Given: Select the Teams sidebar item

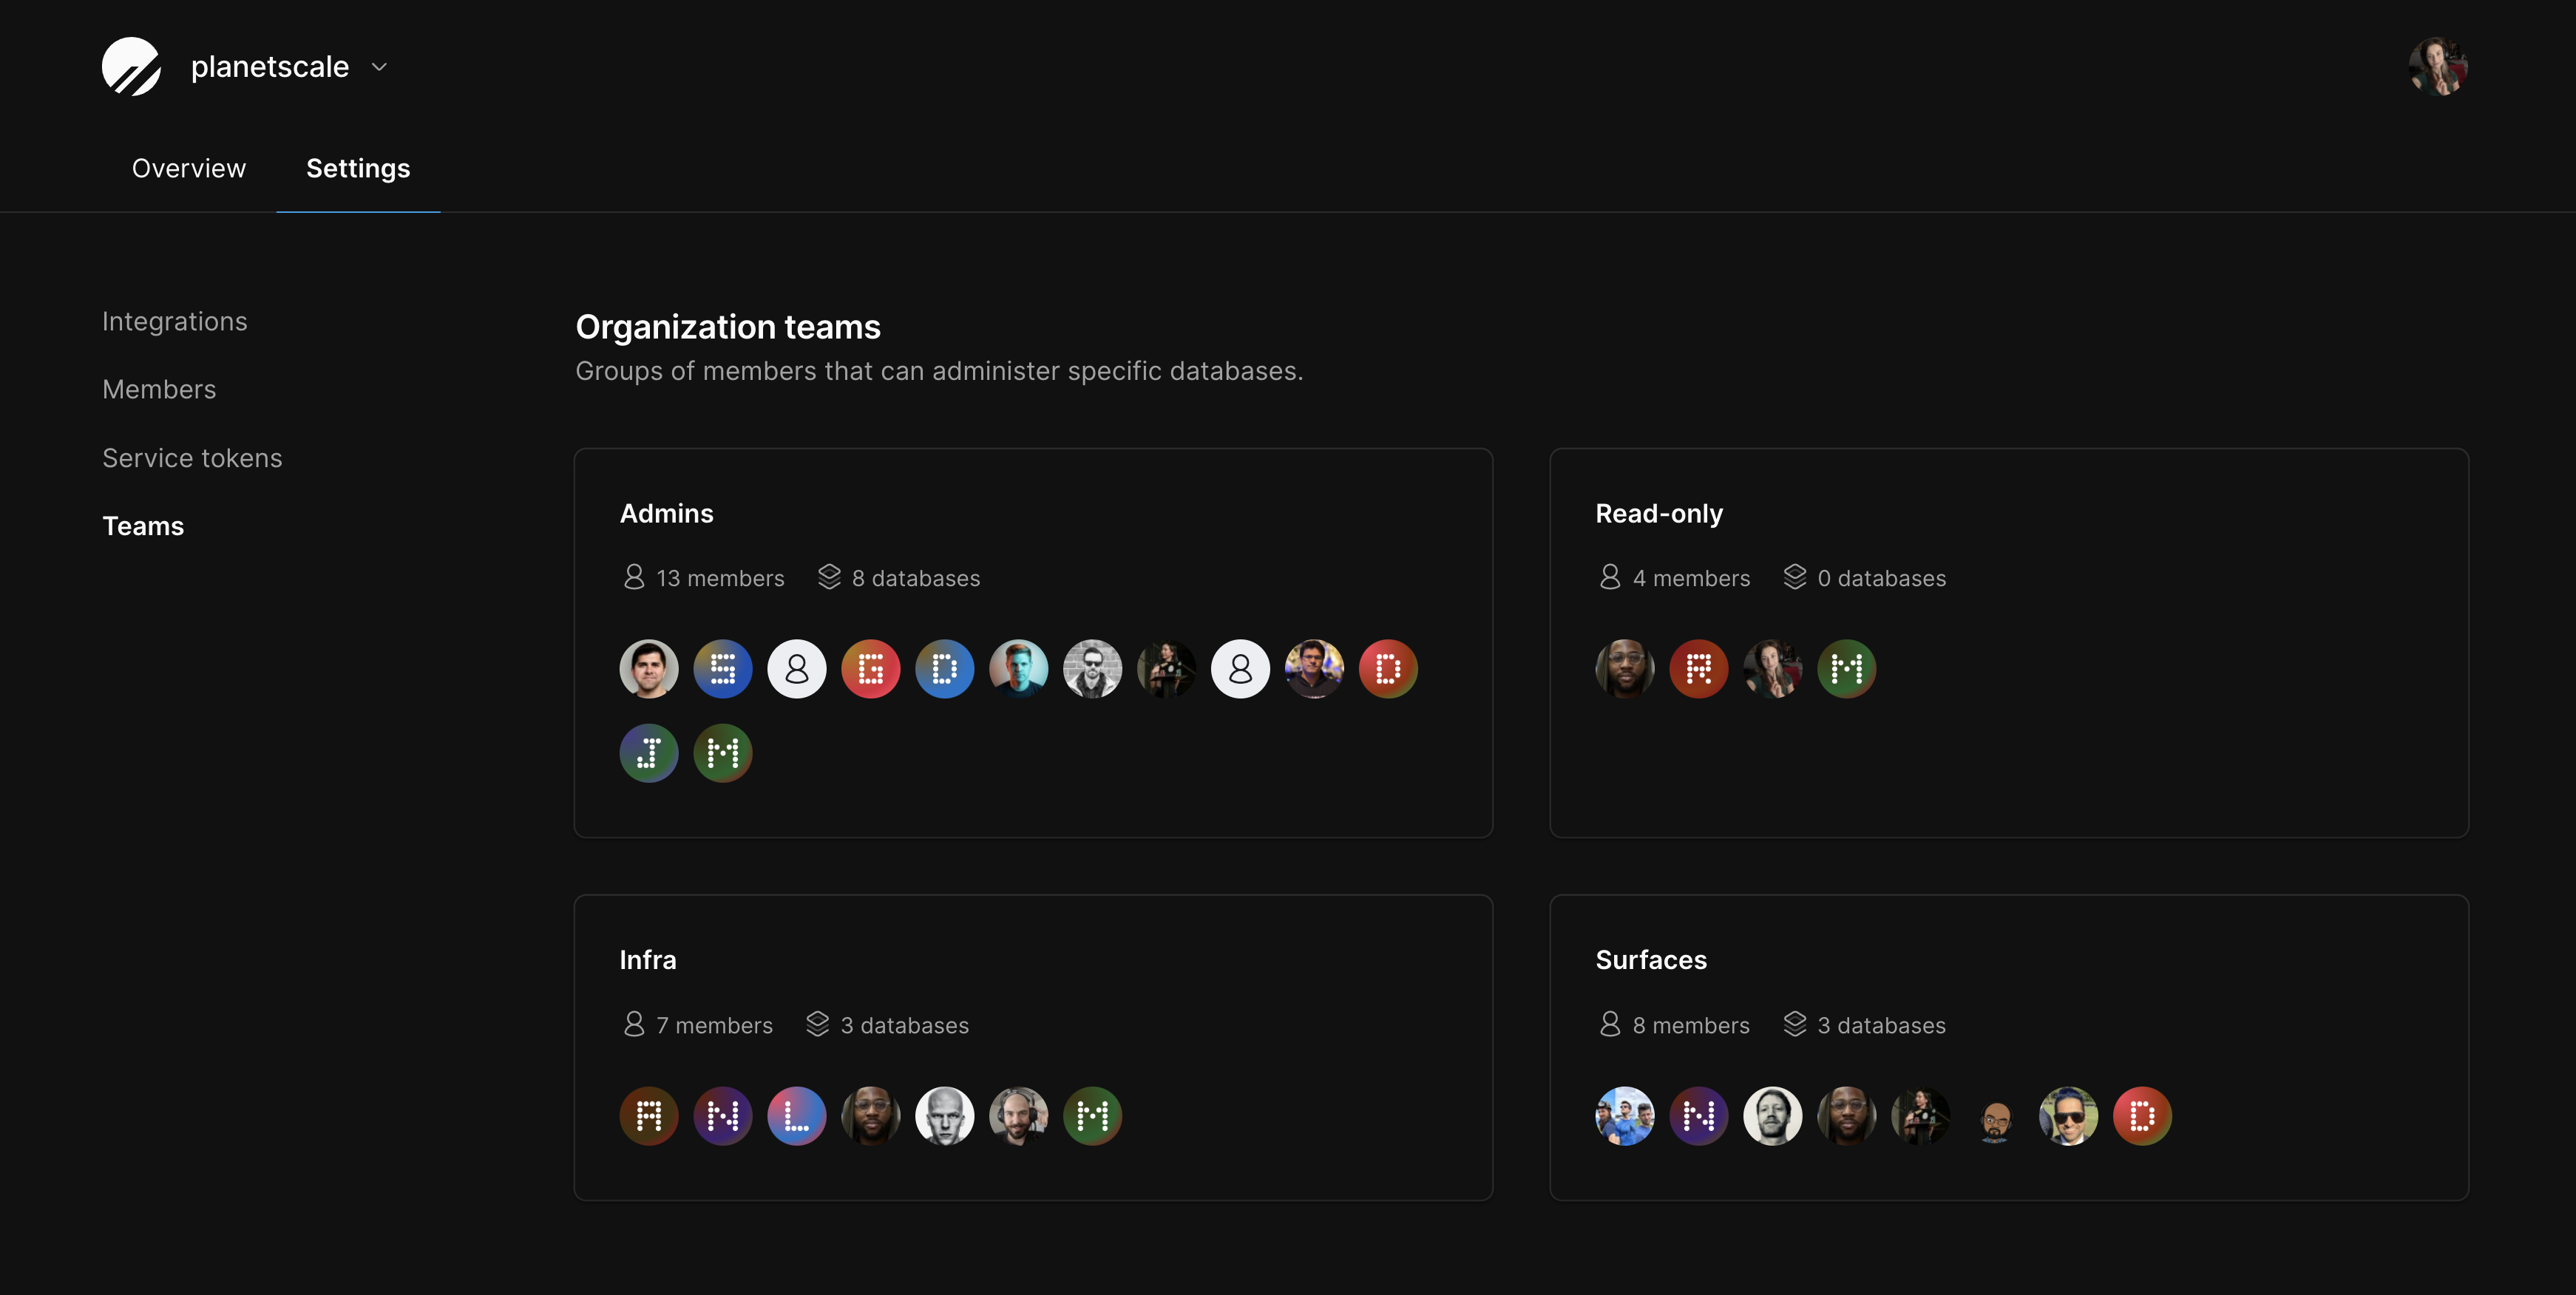Looking at the screenshot, I should pos(143,525).
